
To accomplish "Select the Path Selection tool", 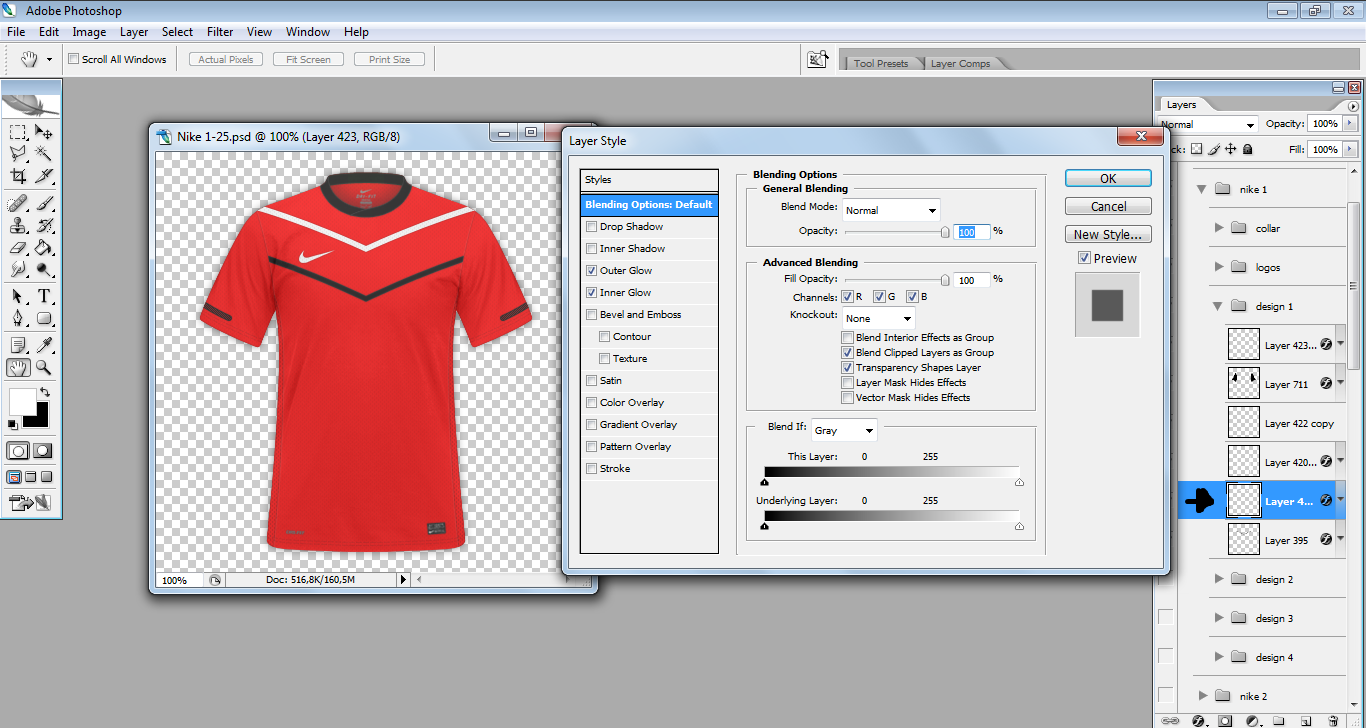I will point(18,296).
